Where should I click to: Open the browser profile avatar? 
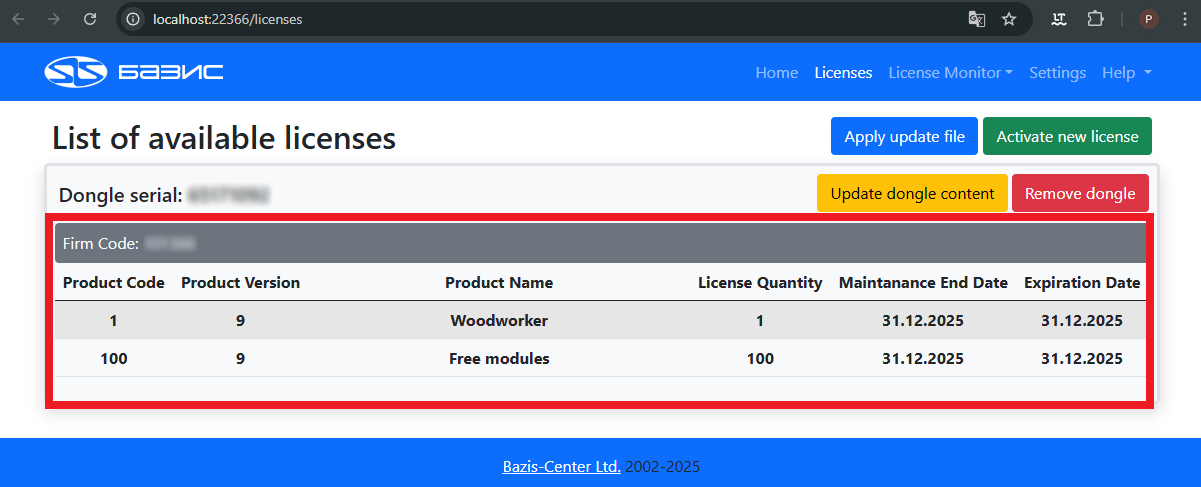1149,19
